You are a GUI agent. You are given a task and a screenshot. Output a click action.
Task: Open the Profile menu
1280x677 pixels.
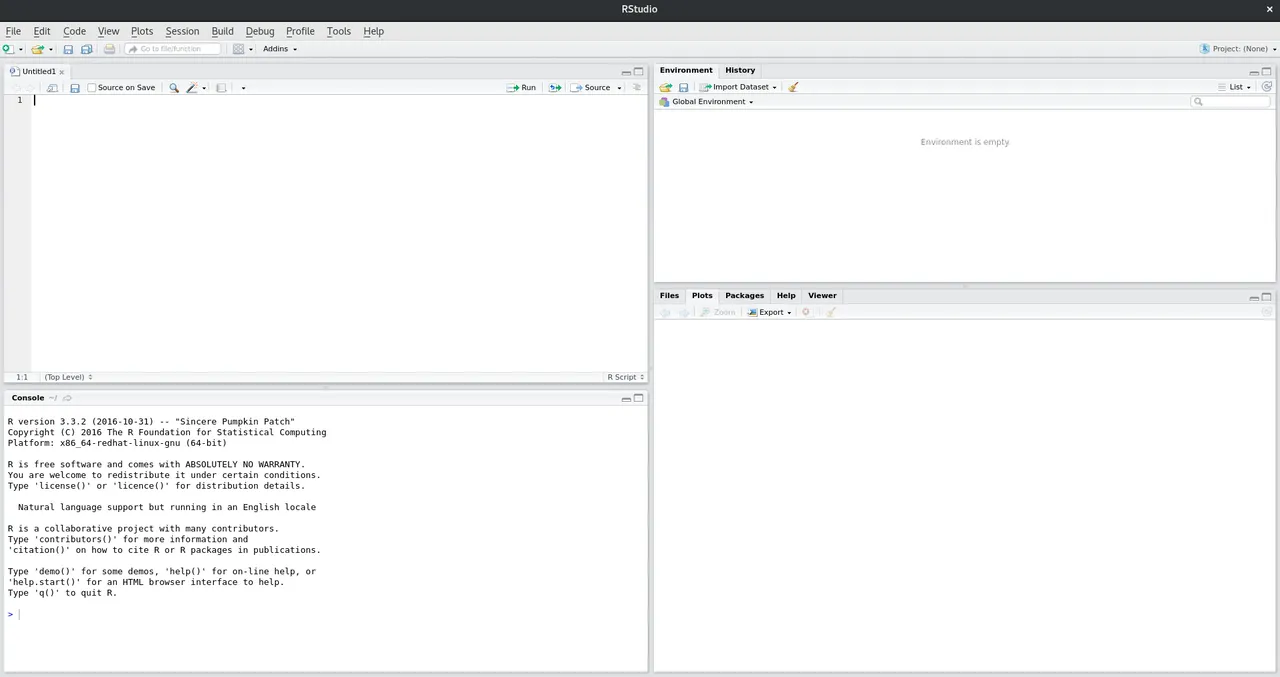(x=300, y=31)
